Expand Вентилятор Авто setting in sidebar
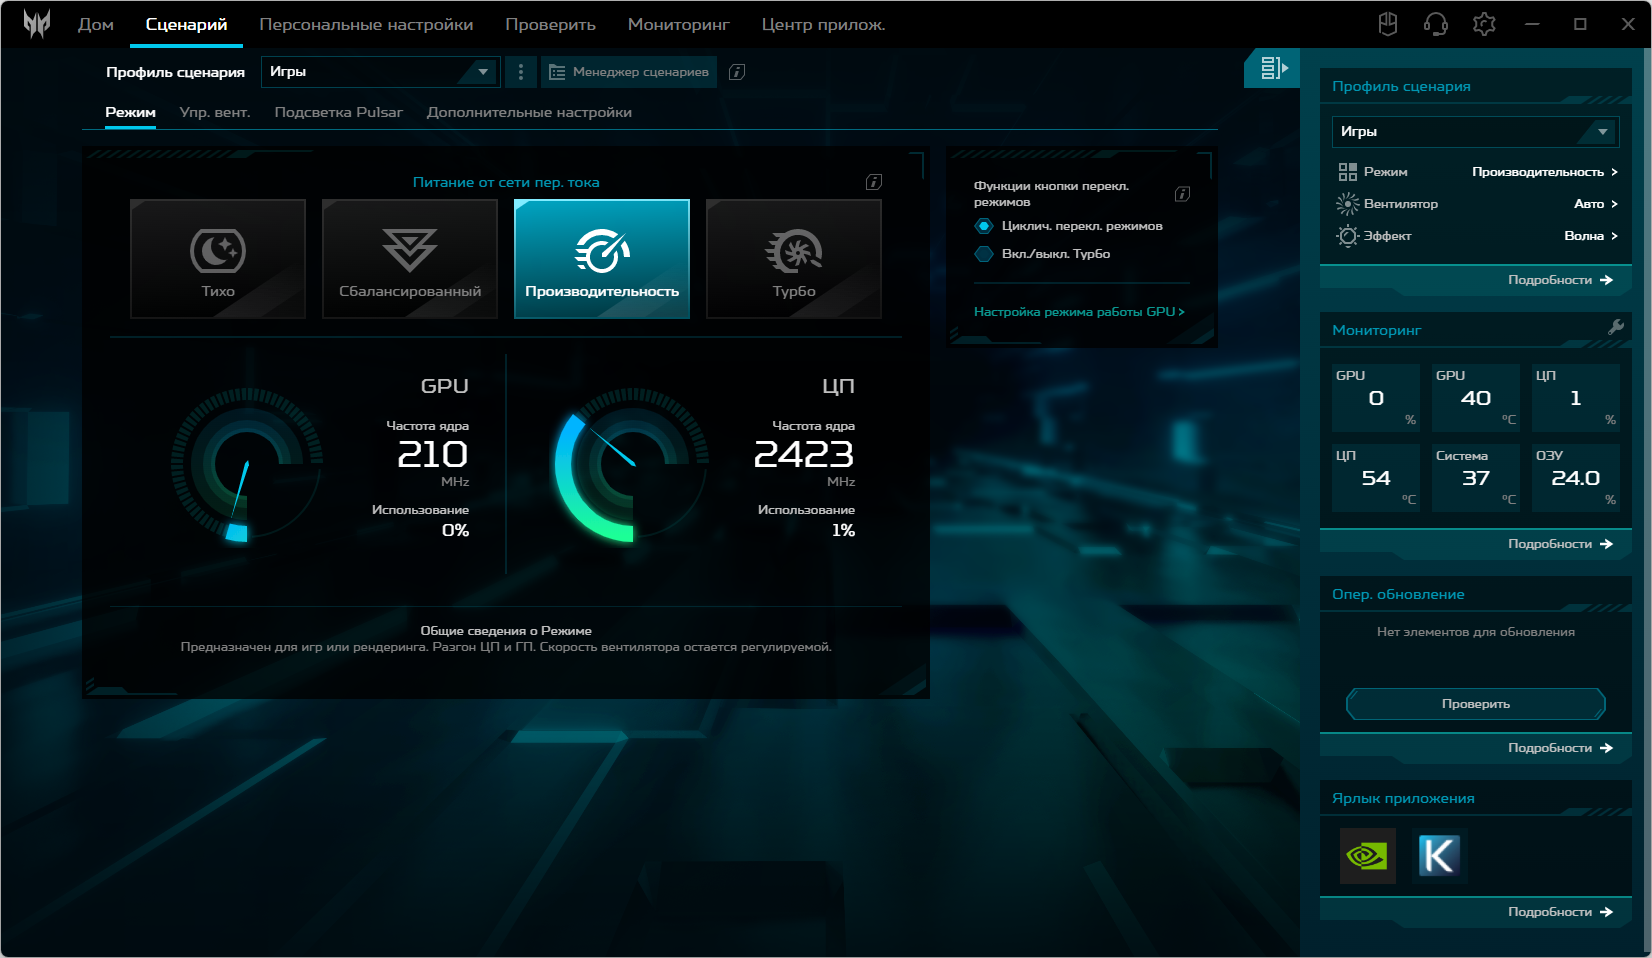1652x958 pixels. (1596, 204)
